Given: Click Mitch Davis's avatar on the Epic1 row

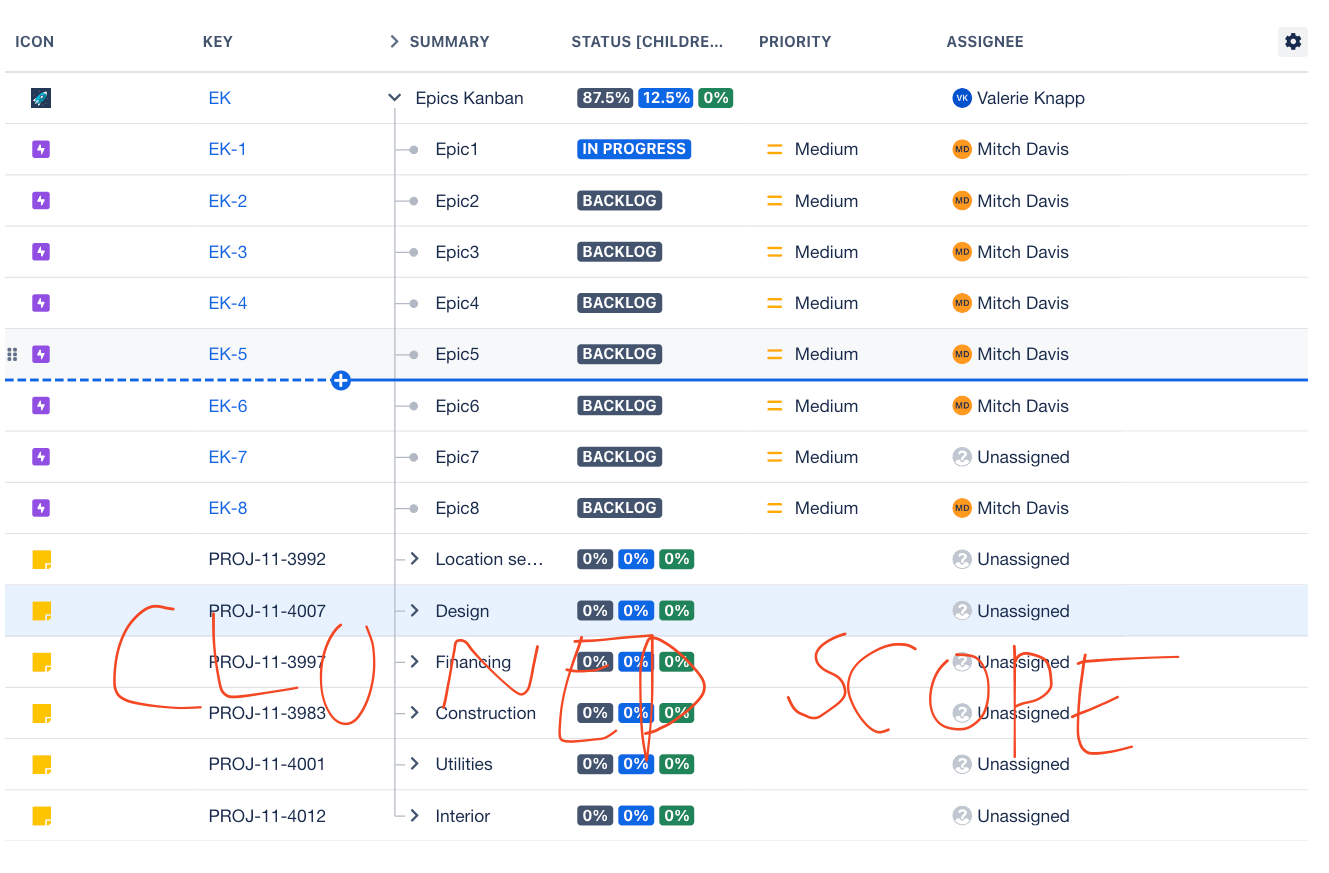Looking at the screenshot, I should coord(962,148).
